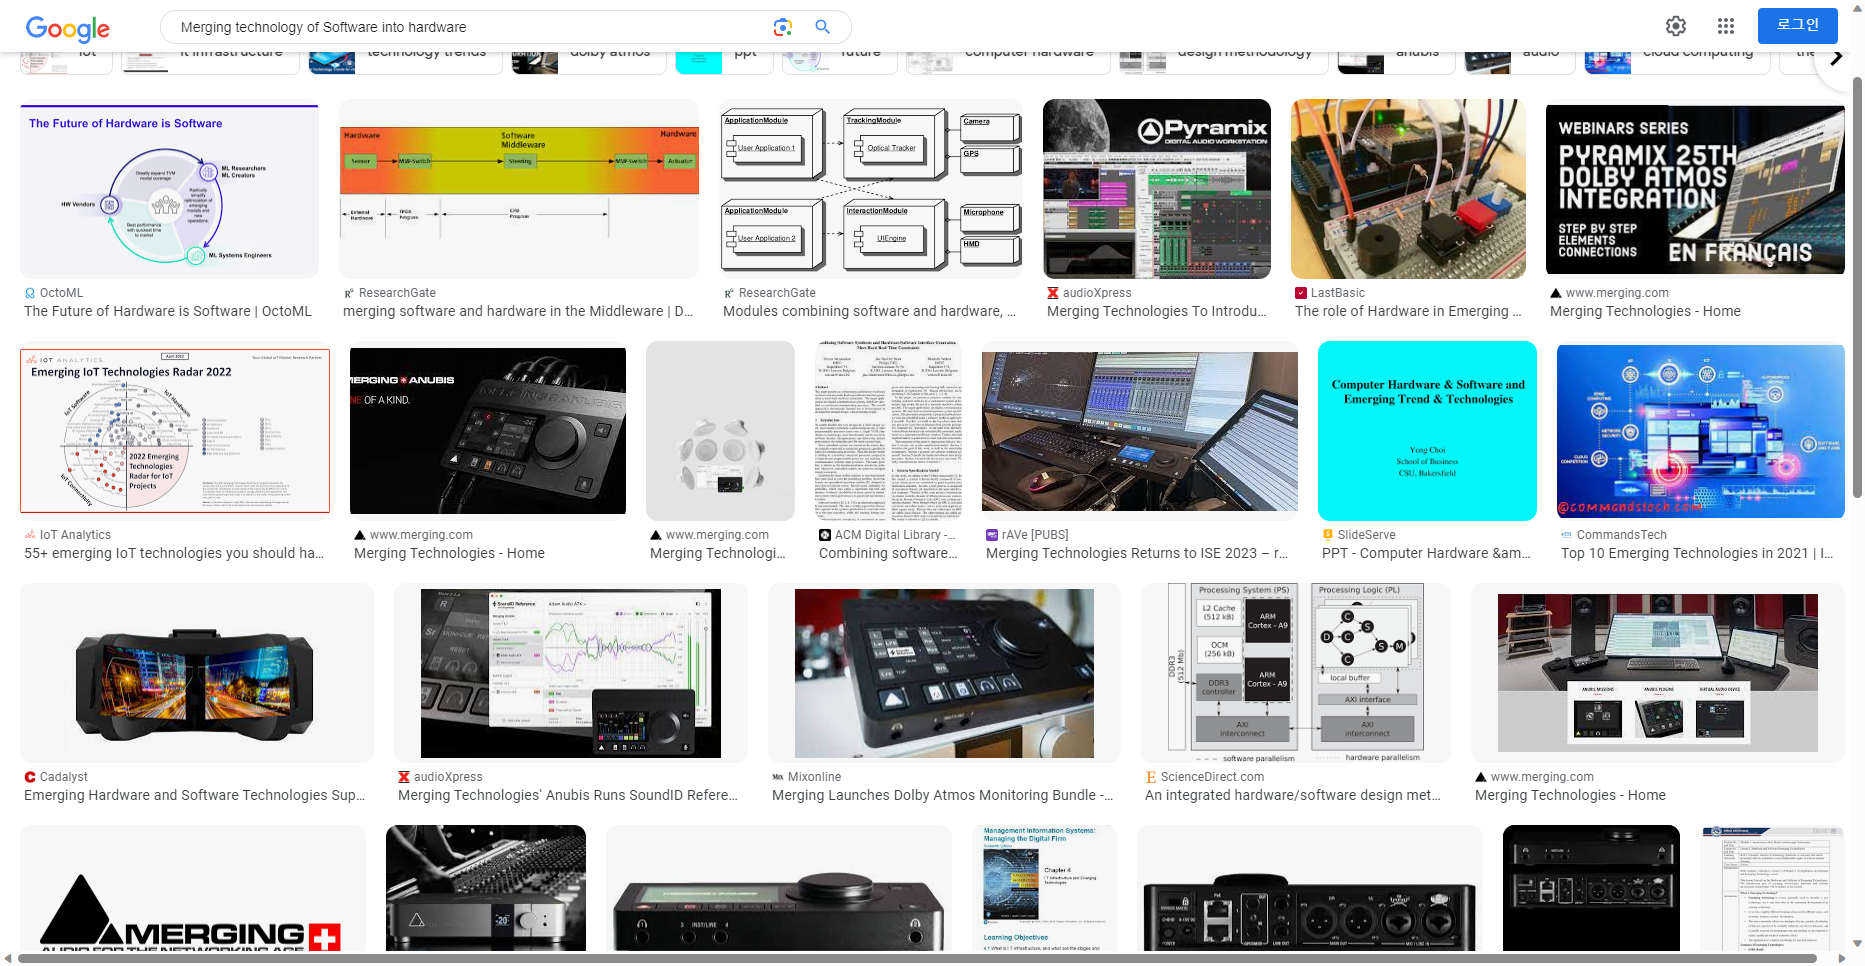The width and height of the screenshot is (1865, 966).
Task: Open '55+ emerging IoT technologies' link
Action: [x=174, y=553]
